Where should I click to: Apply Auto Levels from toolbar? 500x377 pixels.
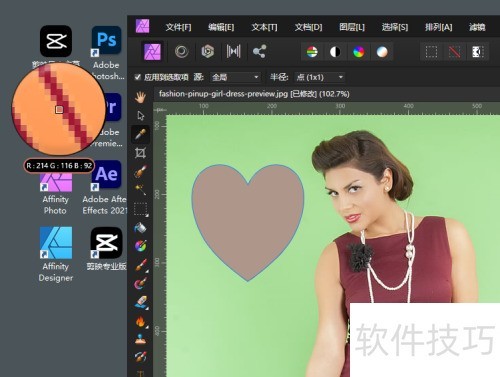(x=312, y=52)
